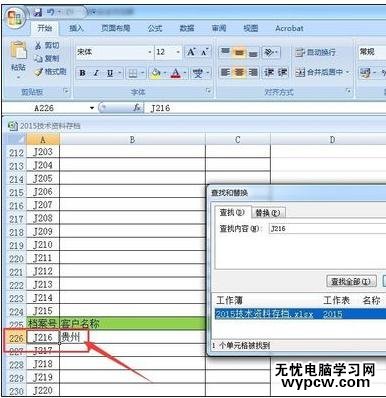Decrease indent
Screen dimensions: 386x398
(x=269, y=72)
